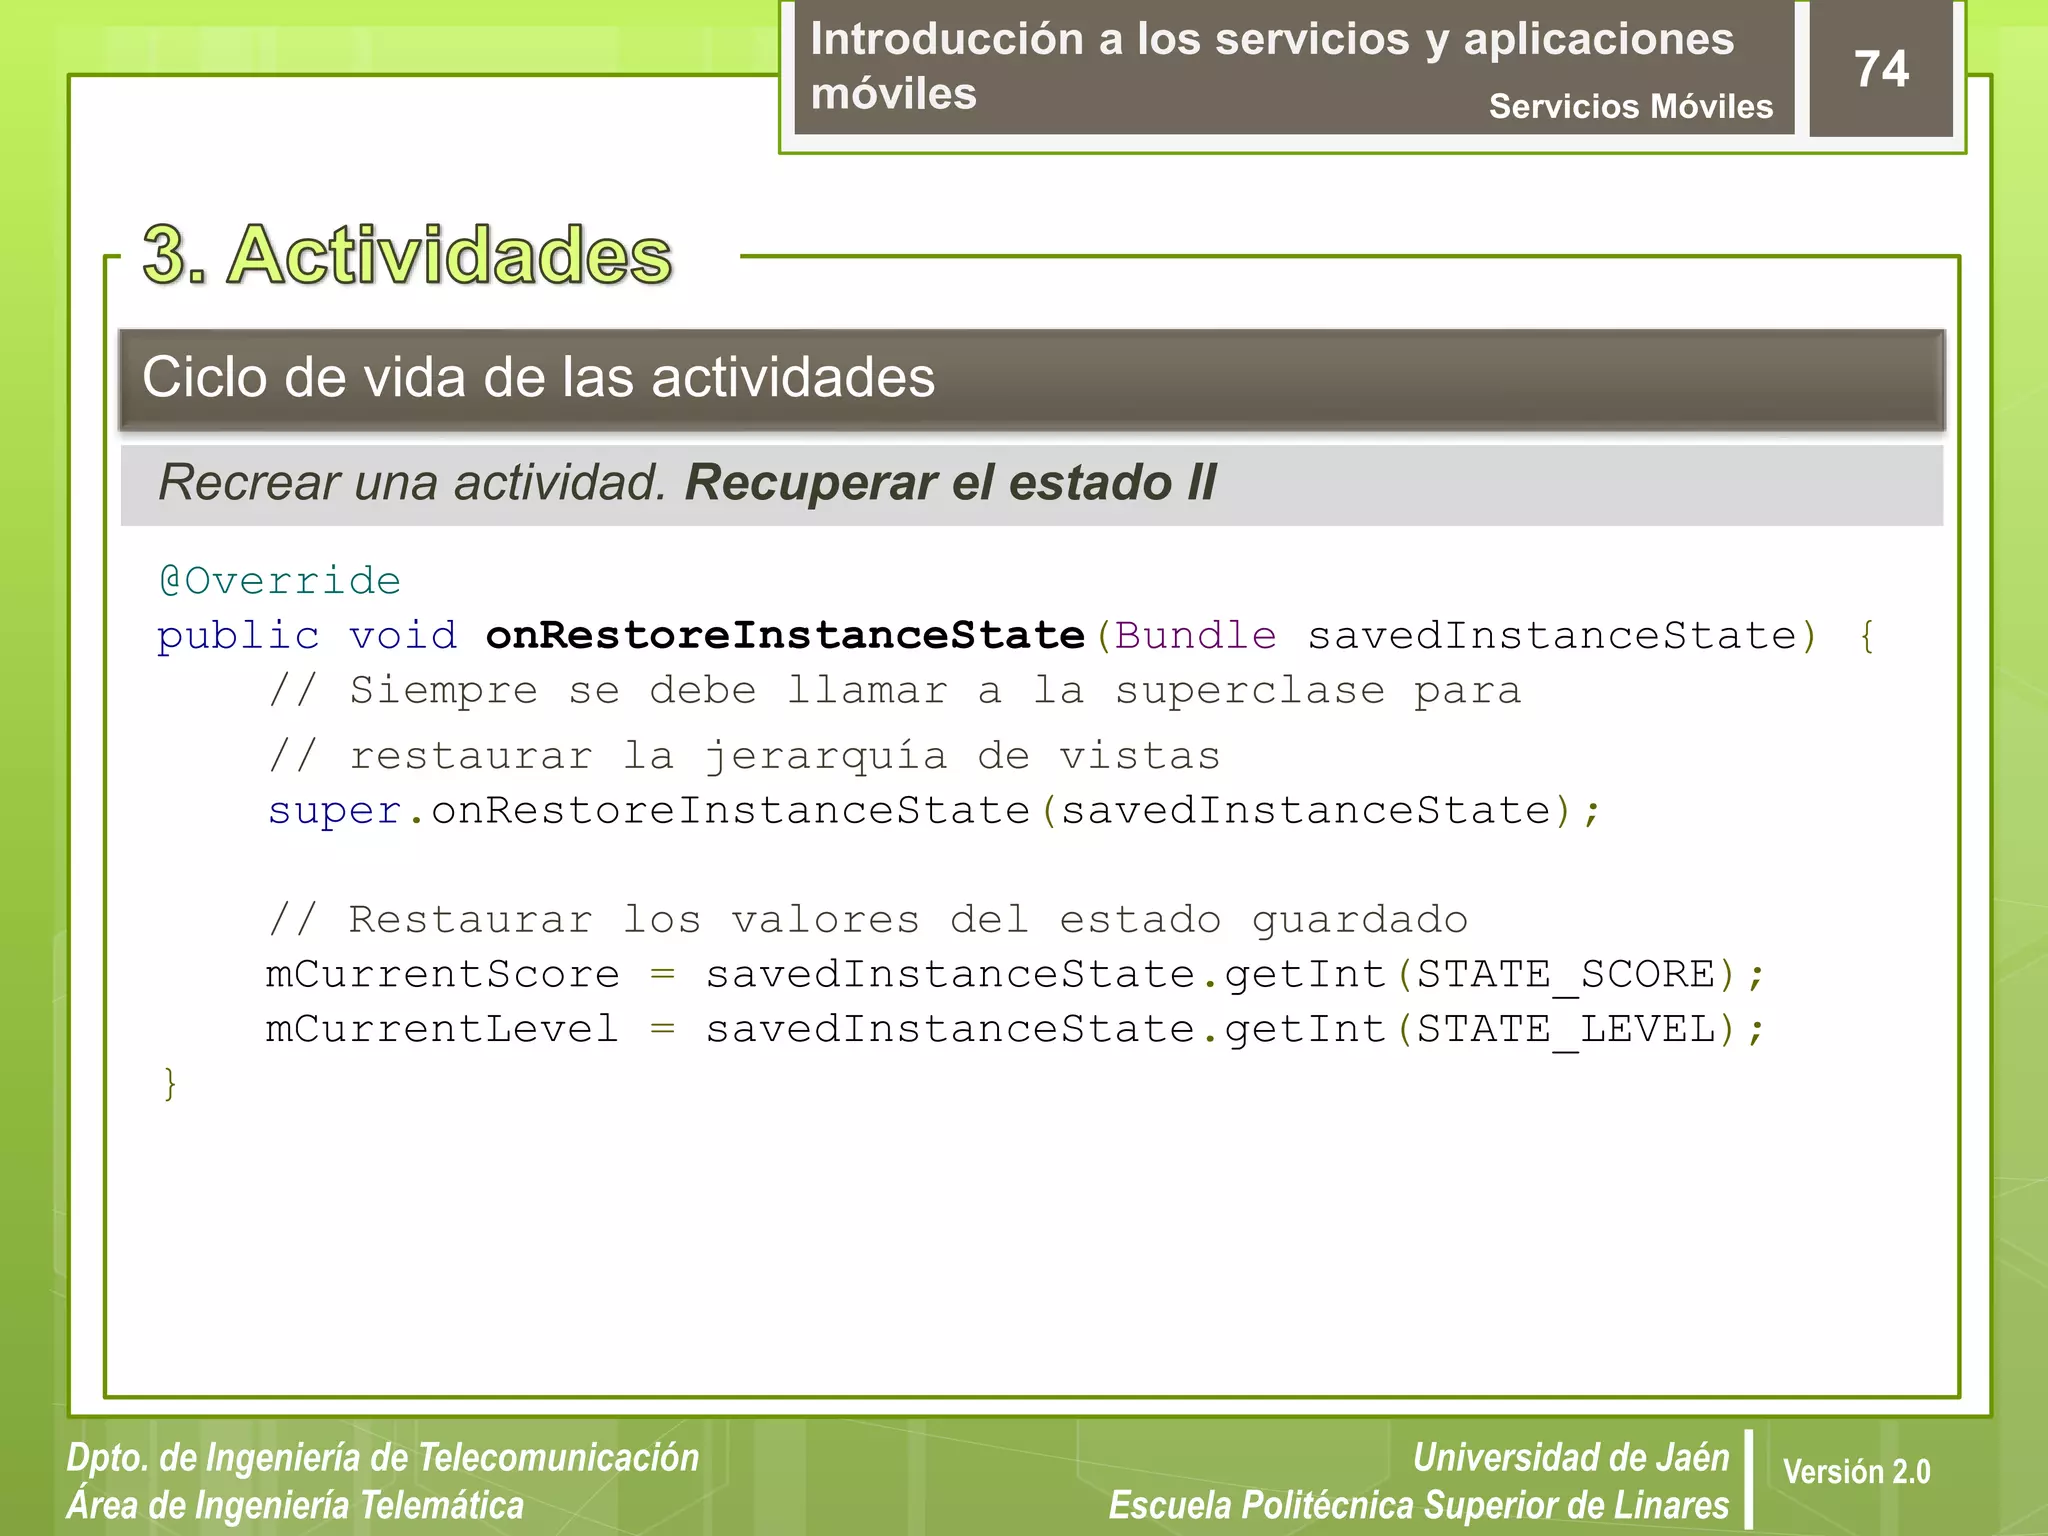Select the 'onRestoreInstanceState' method name in bold
Image resolution: width=2048 pixels, height=1536 pixels.
pos(785,635)
